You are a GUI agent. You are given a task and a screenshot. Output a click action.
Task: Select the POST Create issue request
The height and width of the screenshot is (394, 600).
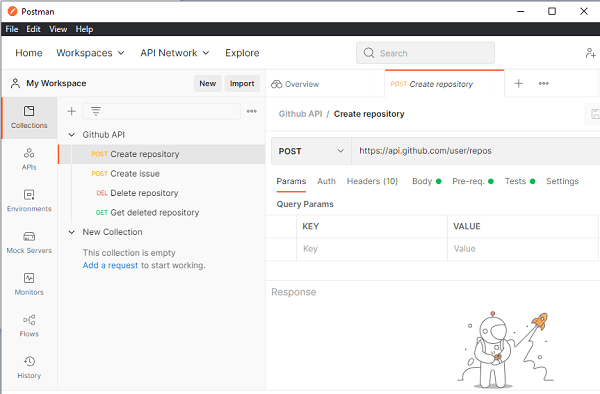pos(161,174)
